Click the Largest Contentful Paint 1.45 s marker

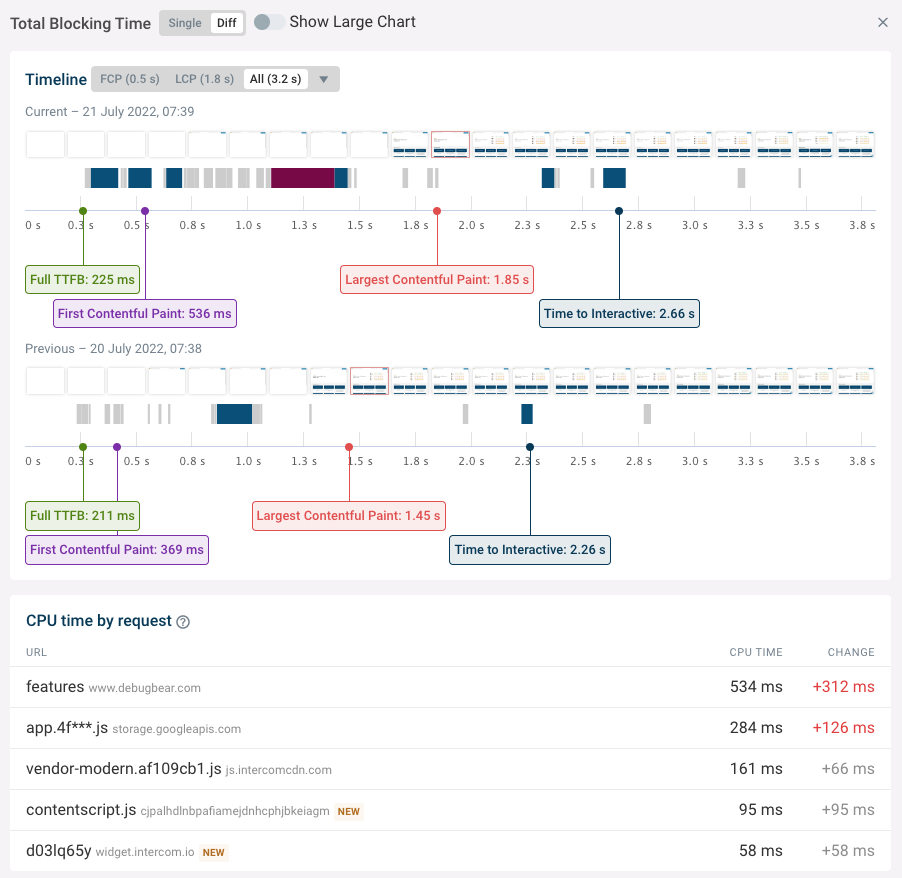(348, 515)
